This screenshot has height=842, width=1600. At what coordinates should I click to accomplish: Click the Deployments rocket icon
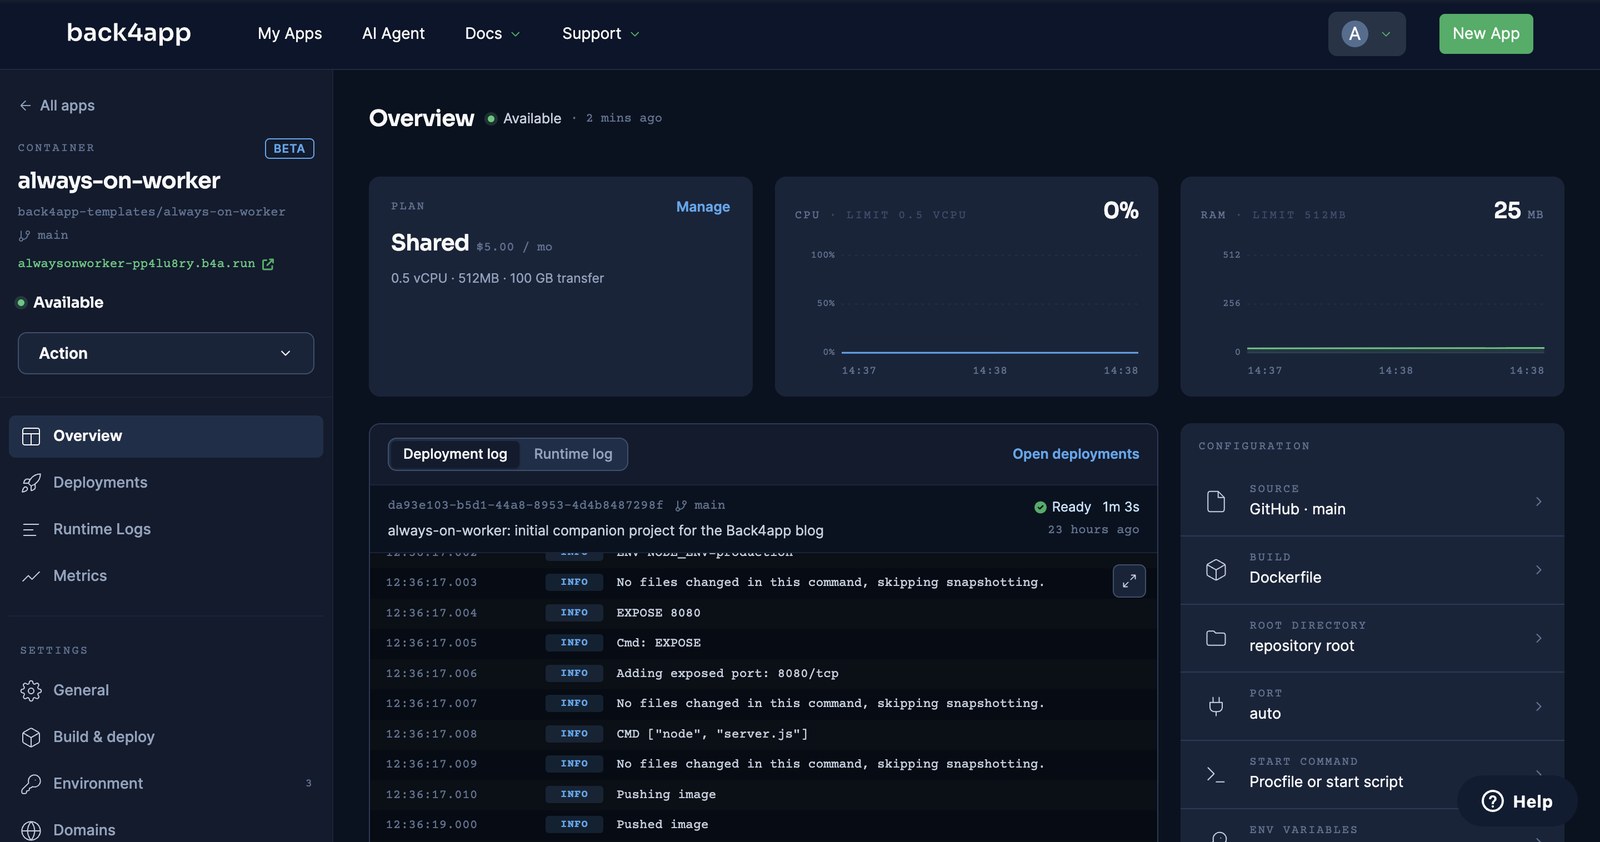(x=31, y=483)
